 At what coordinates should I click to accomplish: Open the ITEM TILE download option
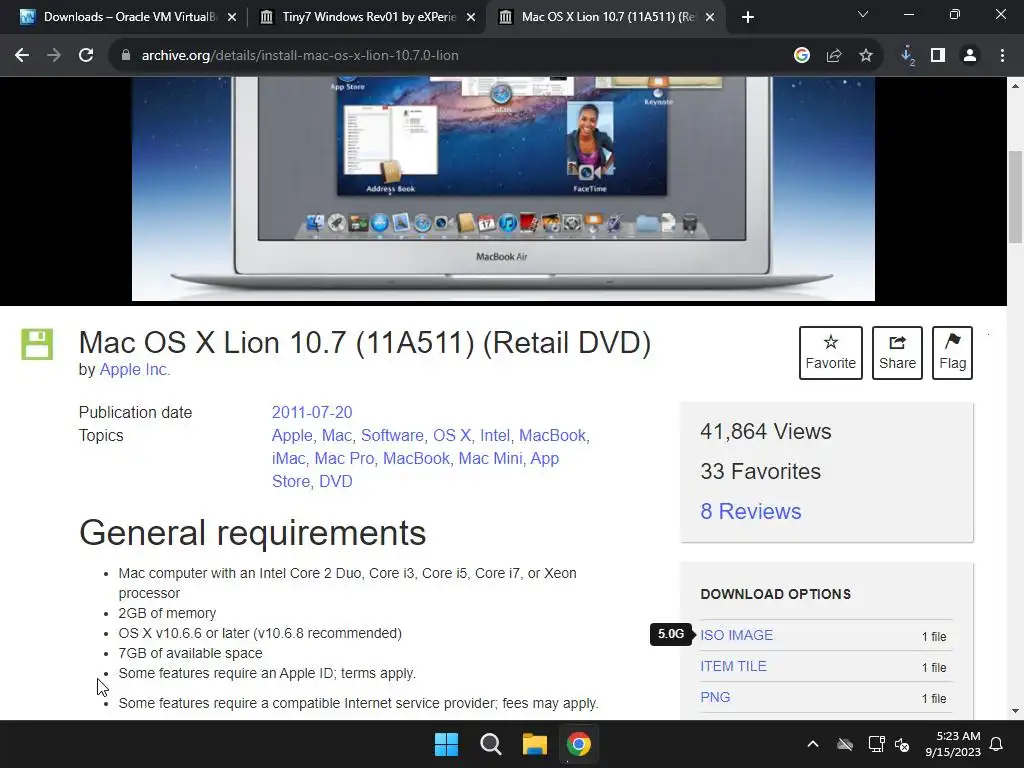click(733, 666)
